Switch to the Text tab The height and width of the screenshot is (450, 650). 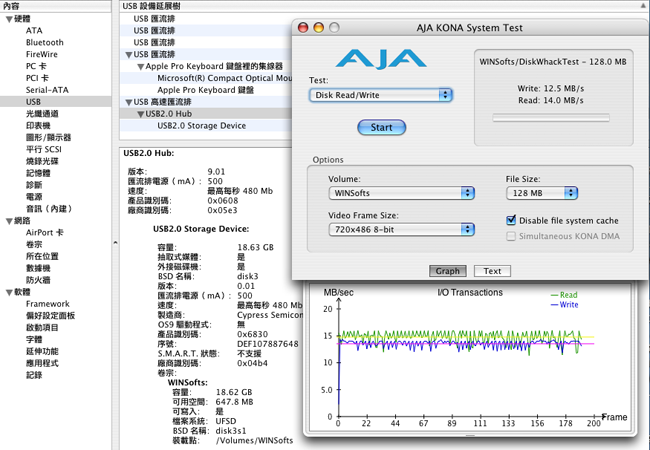coord(492,271)
